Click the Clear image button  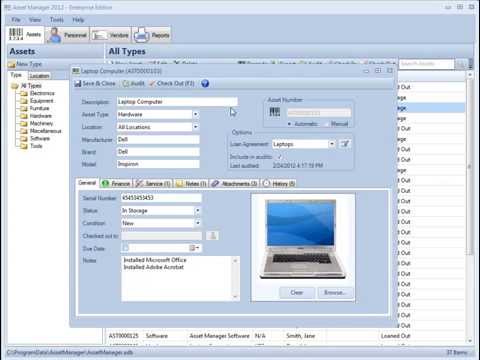(297, 293)
